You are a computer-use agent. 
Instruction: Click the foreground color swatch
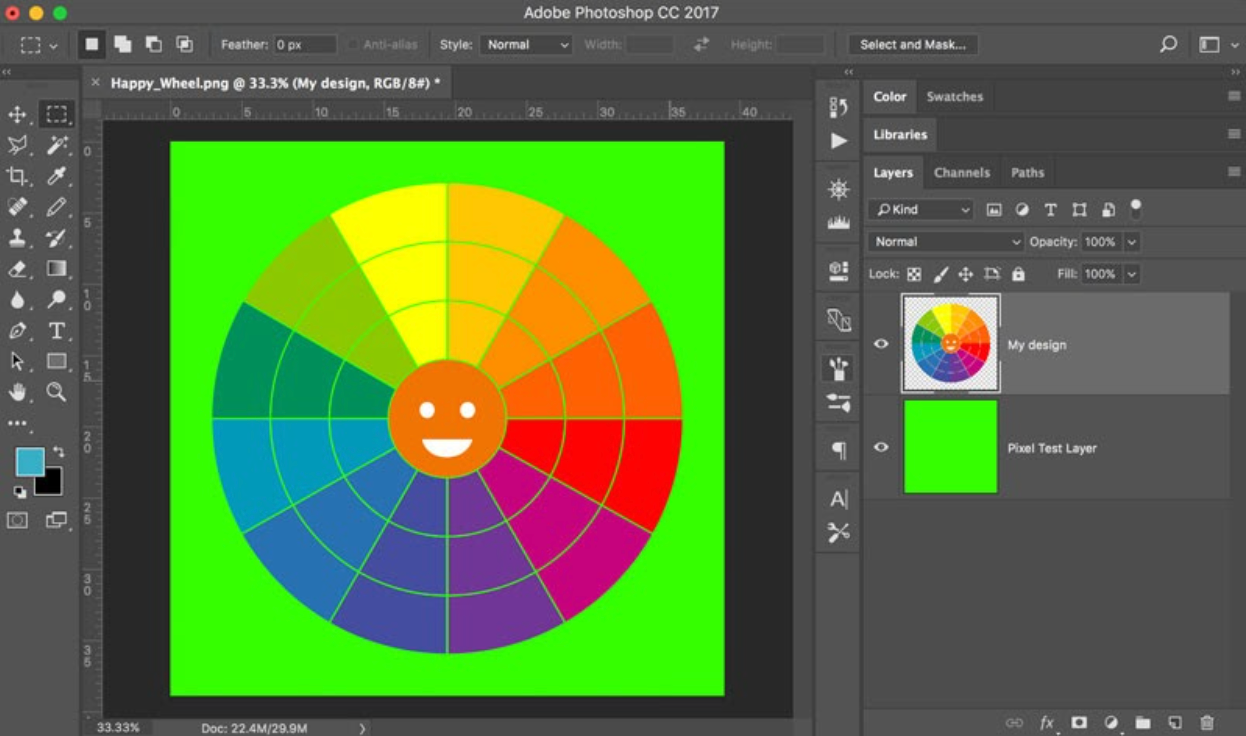coord(30,462)
